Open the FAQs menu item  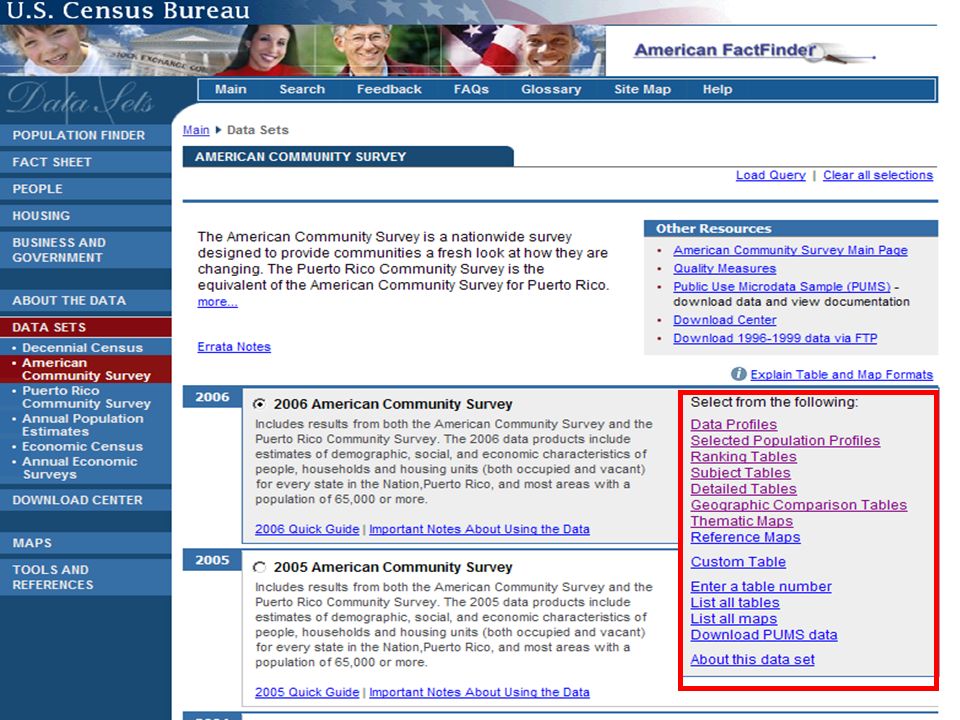[x=471, y=89]
